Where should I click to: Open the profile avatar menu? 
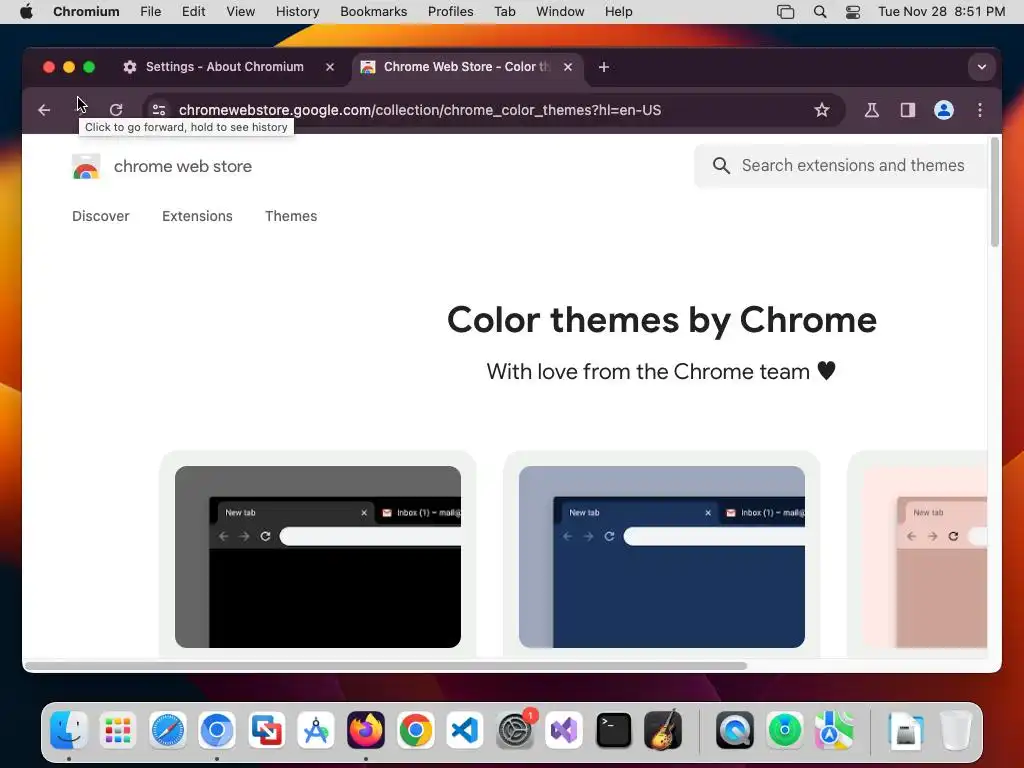(944, 110)
